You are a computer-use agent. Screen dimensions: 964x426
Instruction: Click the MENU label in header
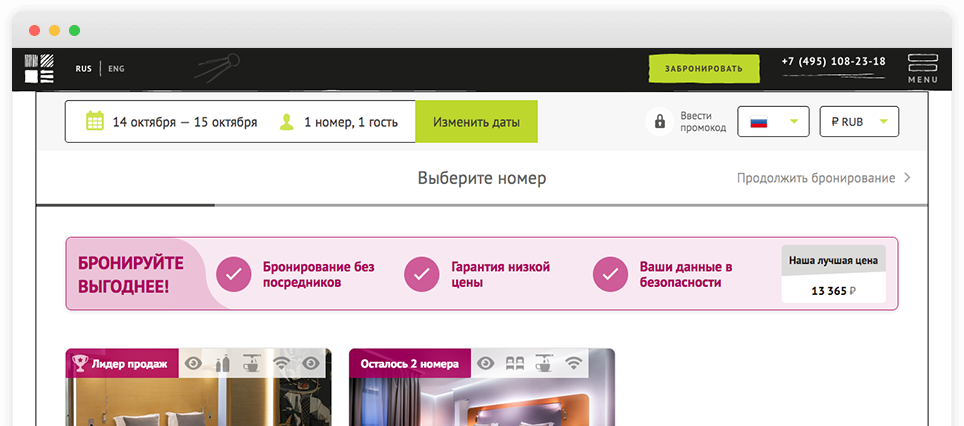point(923,80)
